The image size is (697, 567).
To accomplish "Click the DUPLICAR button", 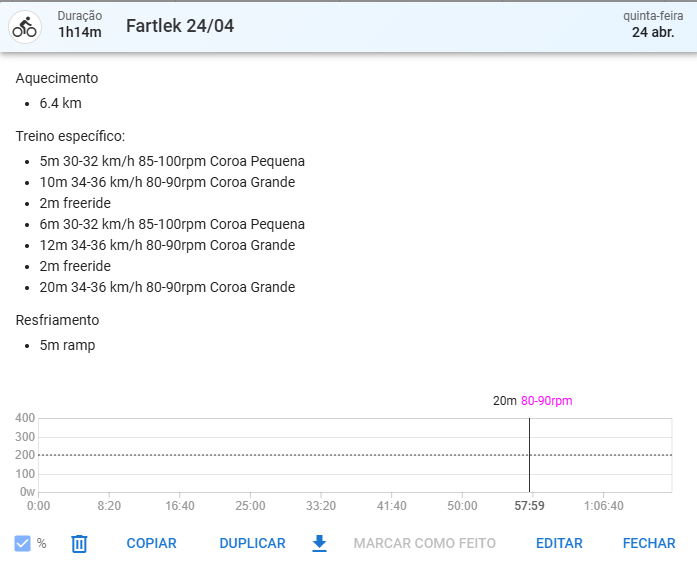I will (252, 543).
